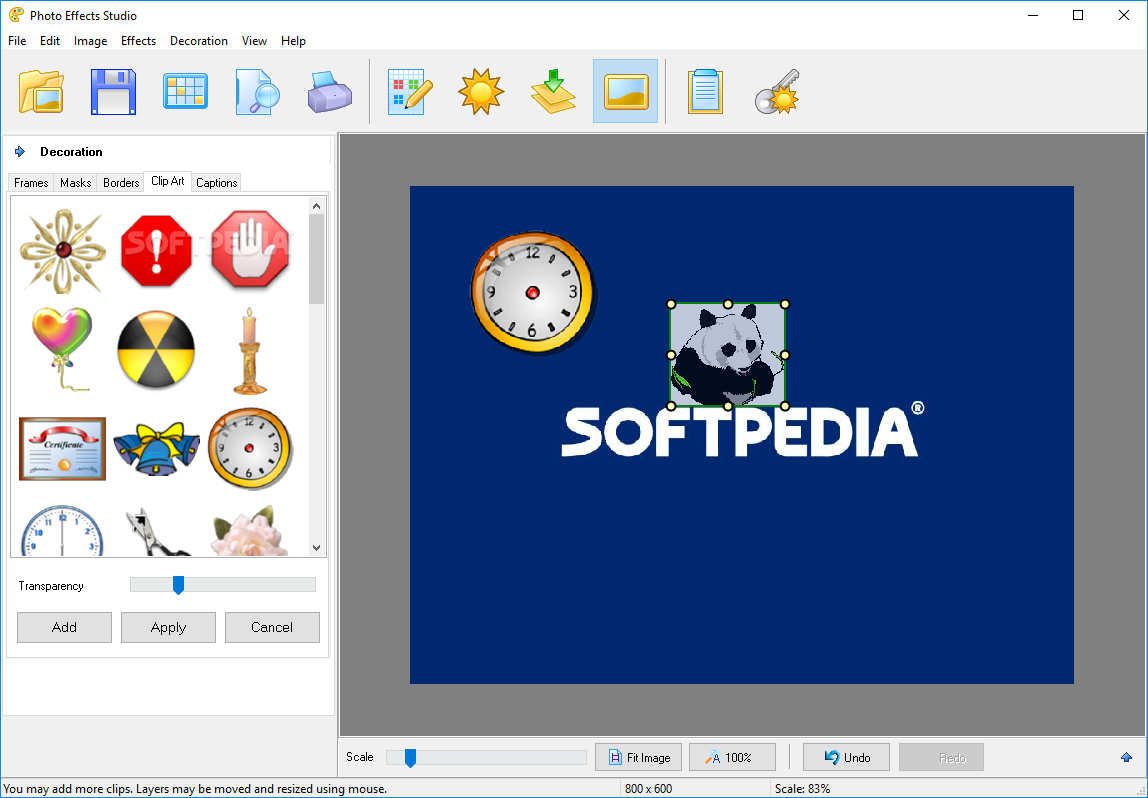This screenshot has width=1148, height=798.
Task: Click the Cancel button
Action: click(272, 627)
